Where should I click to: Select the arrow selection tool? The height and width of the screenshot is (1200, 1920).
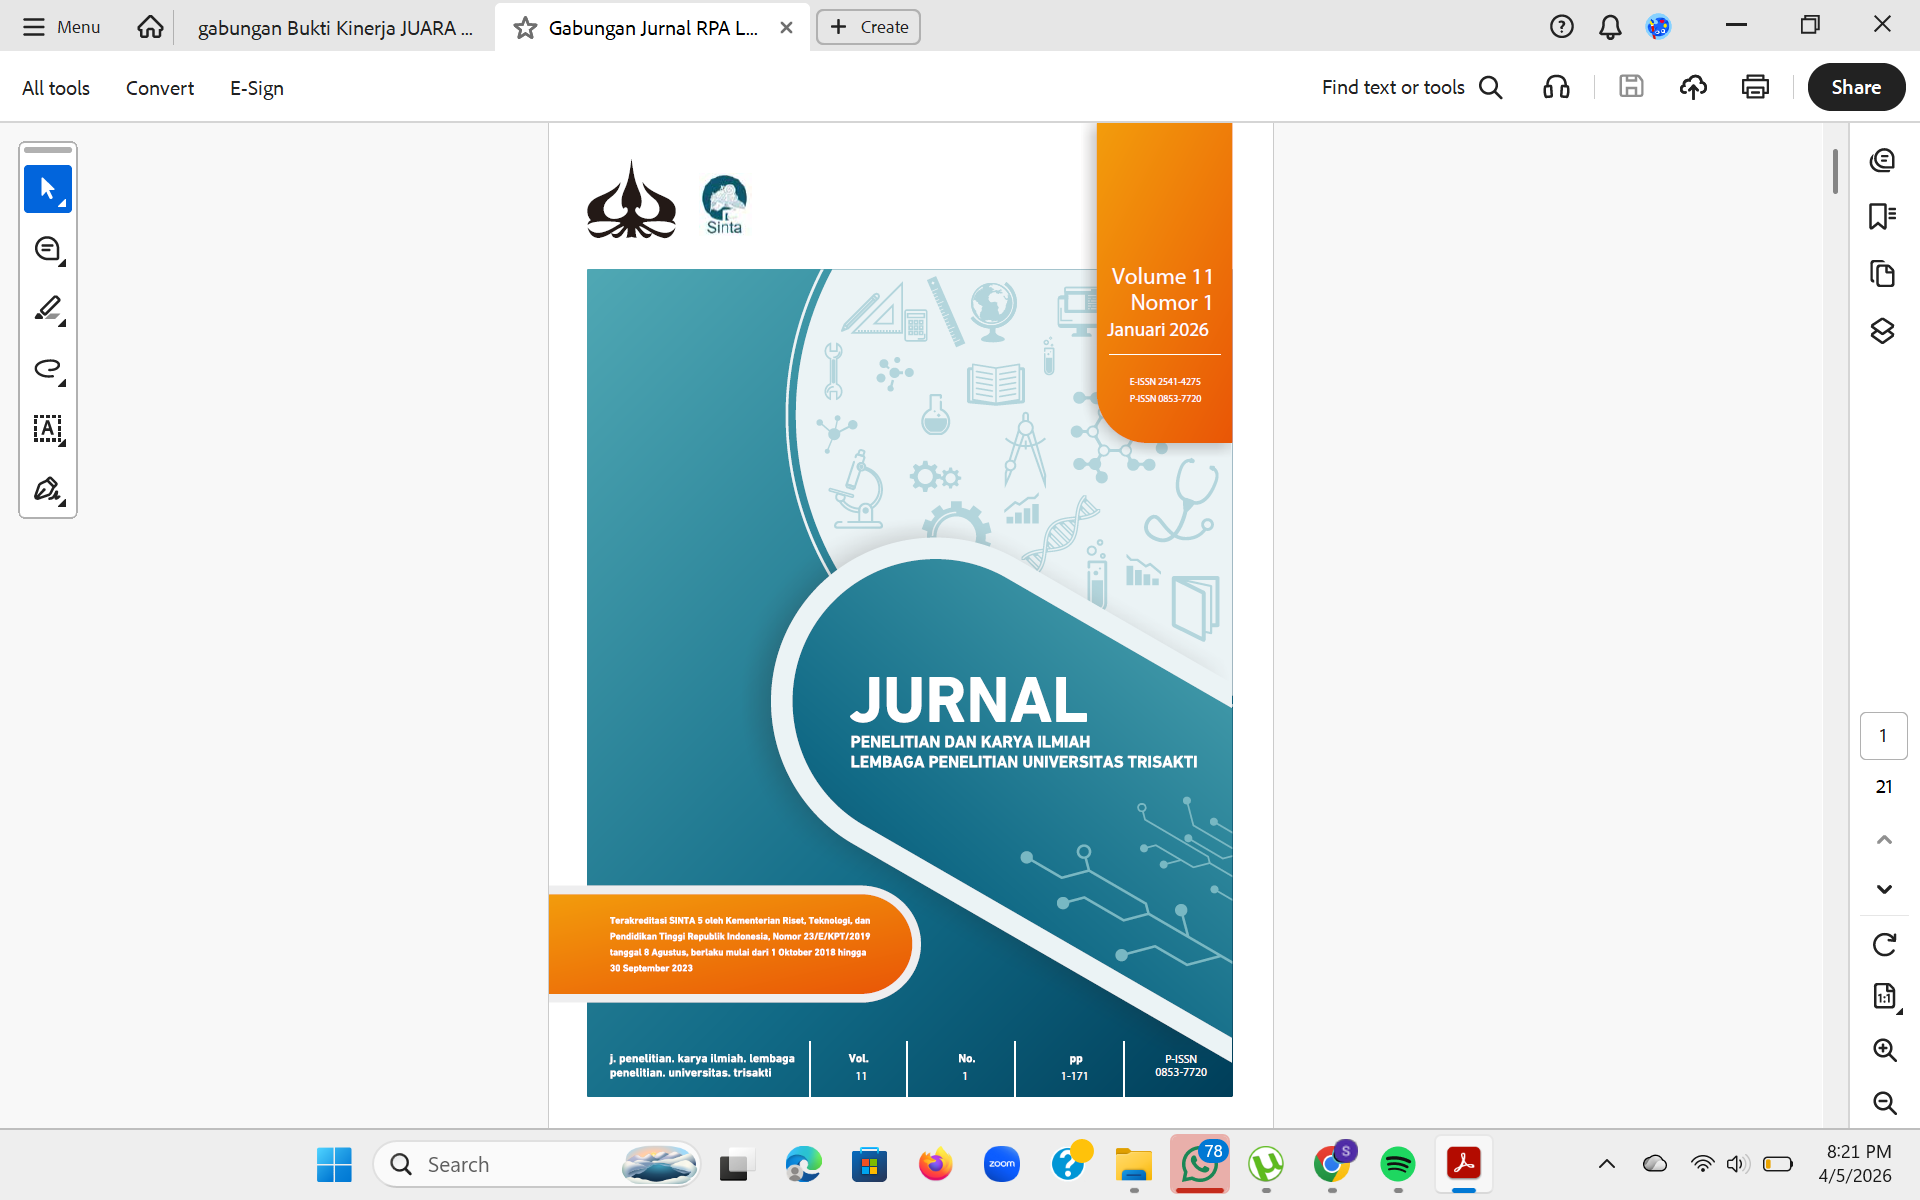(47, 189)
